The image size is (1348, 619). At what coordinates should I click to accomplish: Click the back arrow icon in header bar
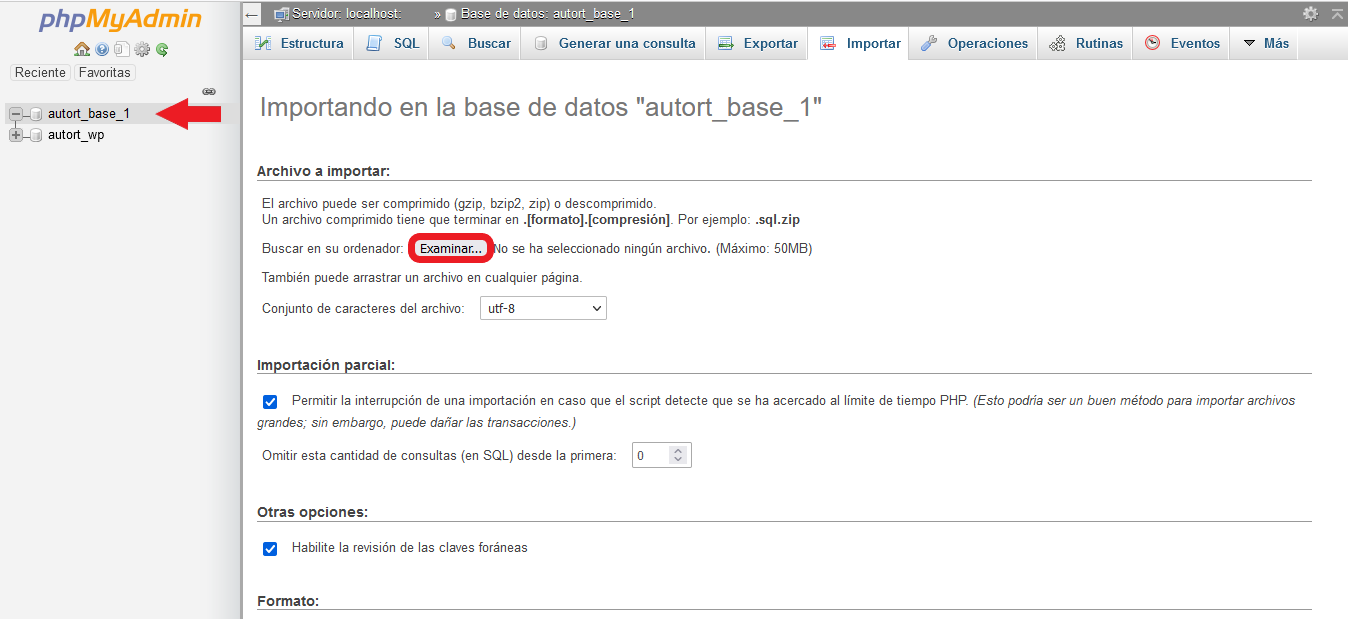point(252,14)
